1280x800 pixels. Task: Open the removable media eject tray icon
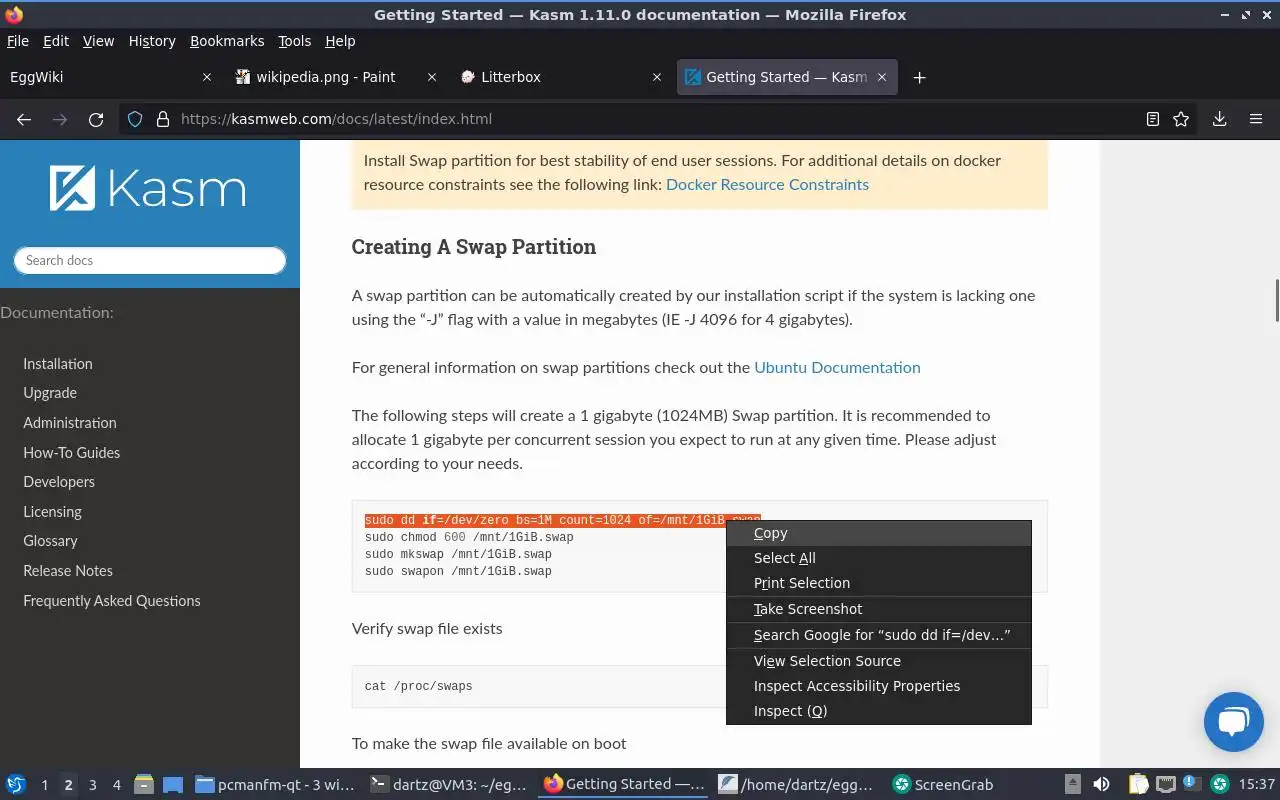tap(1072, 785)
